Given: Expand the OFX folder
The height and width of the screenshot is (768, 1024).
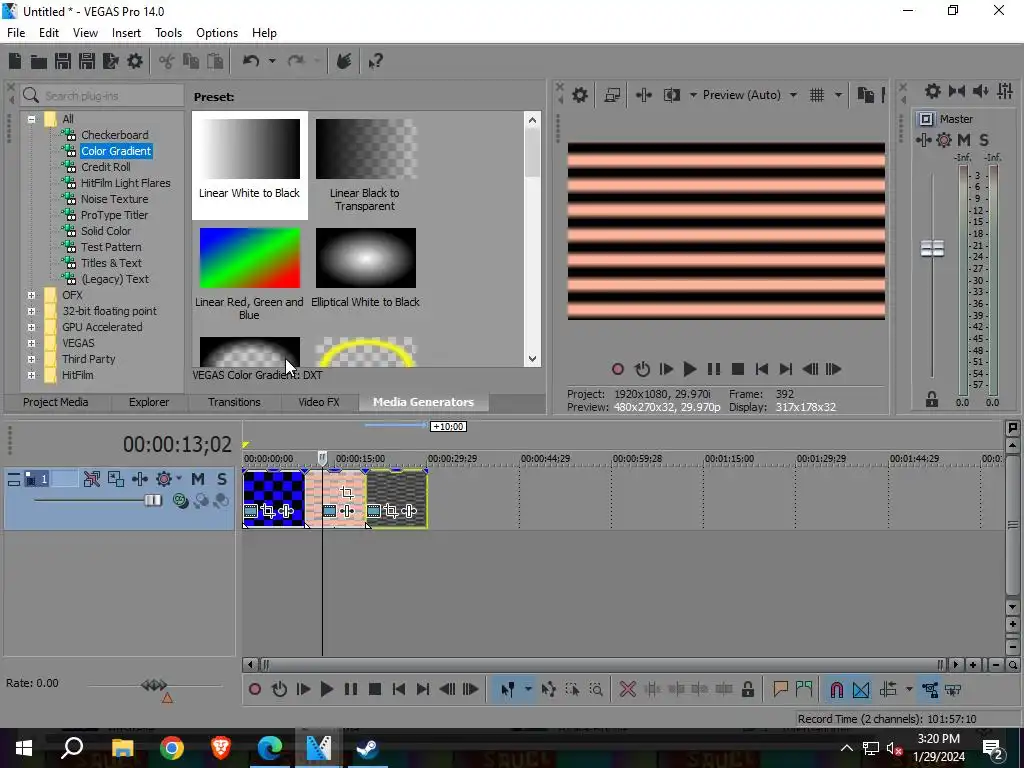Looking at the screenshot, I should (31, 295).
